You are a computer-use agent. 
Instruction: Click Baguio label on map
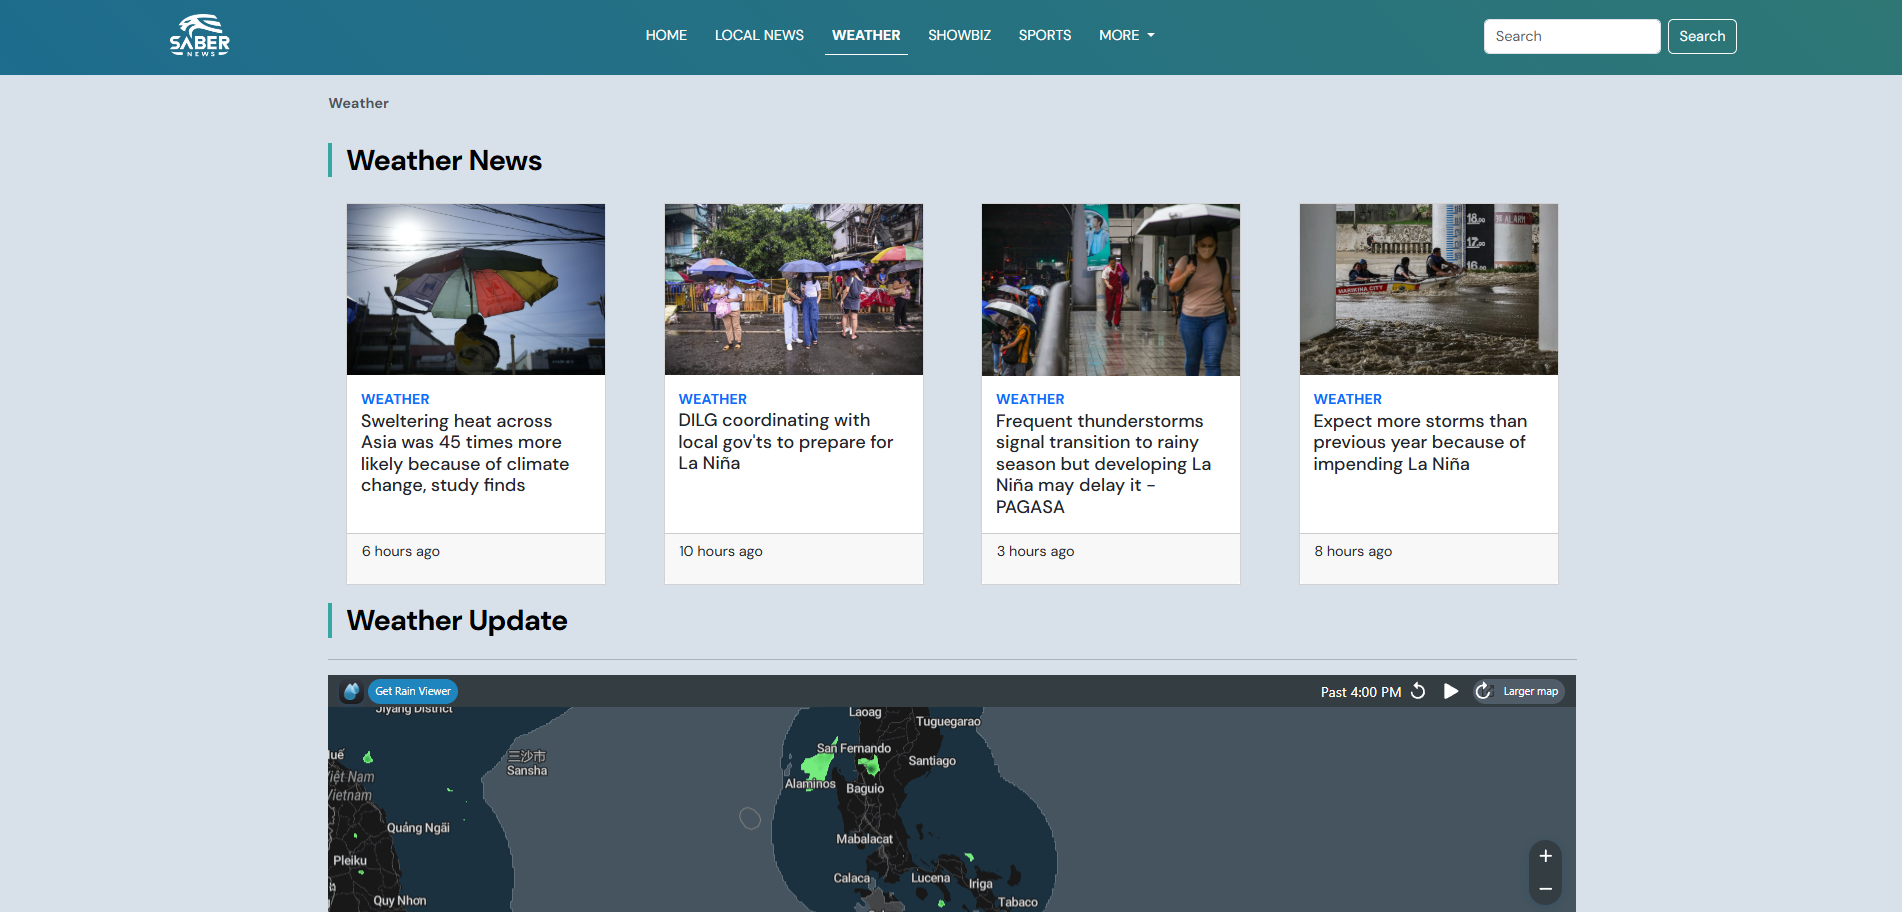tap(865, 788)
